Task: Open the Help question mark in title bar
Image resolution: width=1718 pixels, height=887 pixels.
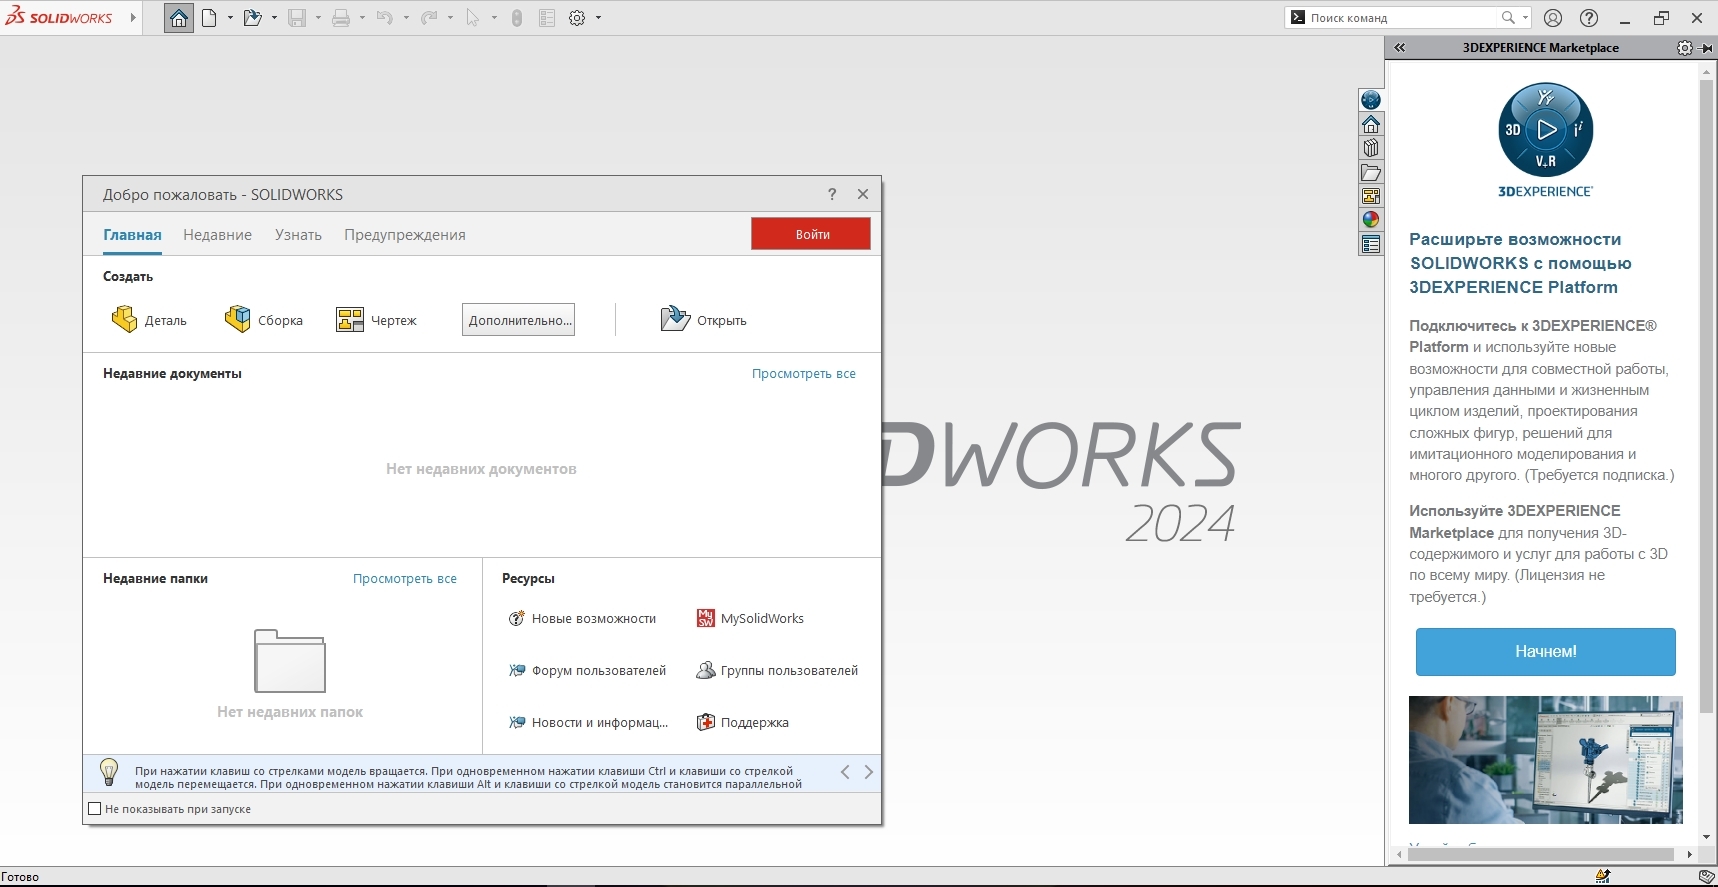Action: tap(1589, 18)
